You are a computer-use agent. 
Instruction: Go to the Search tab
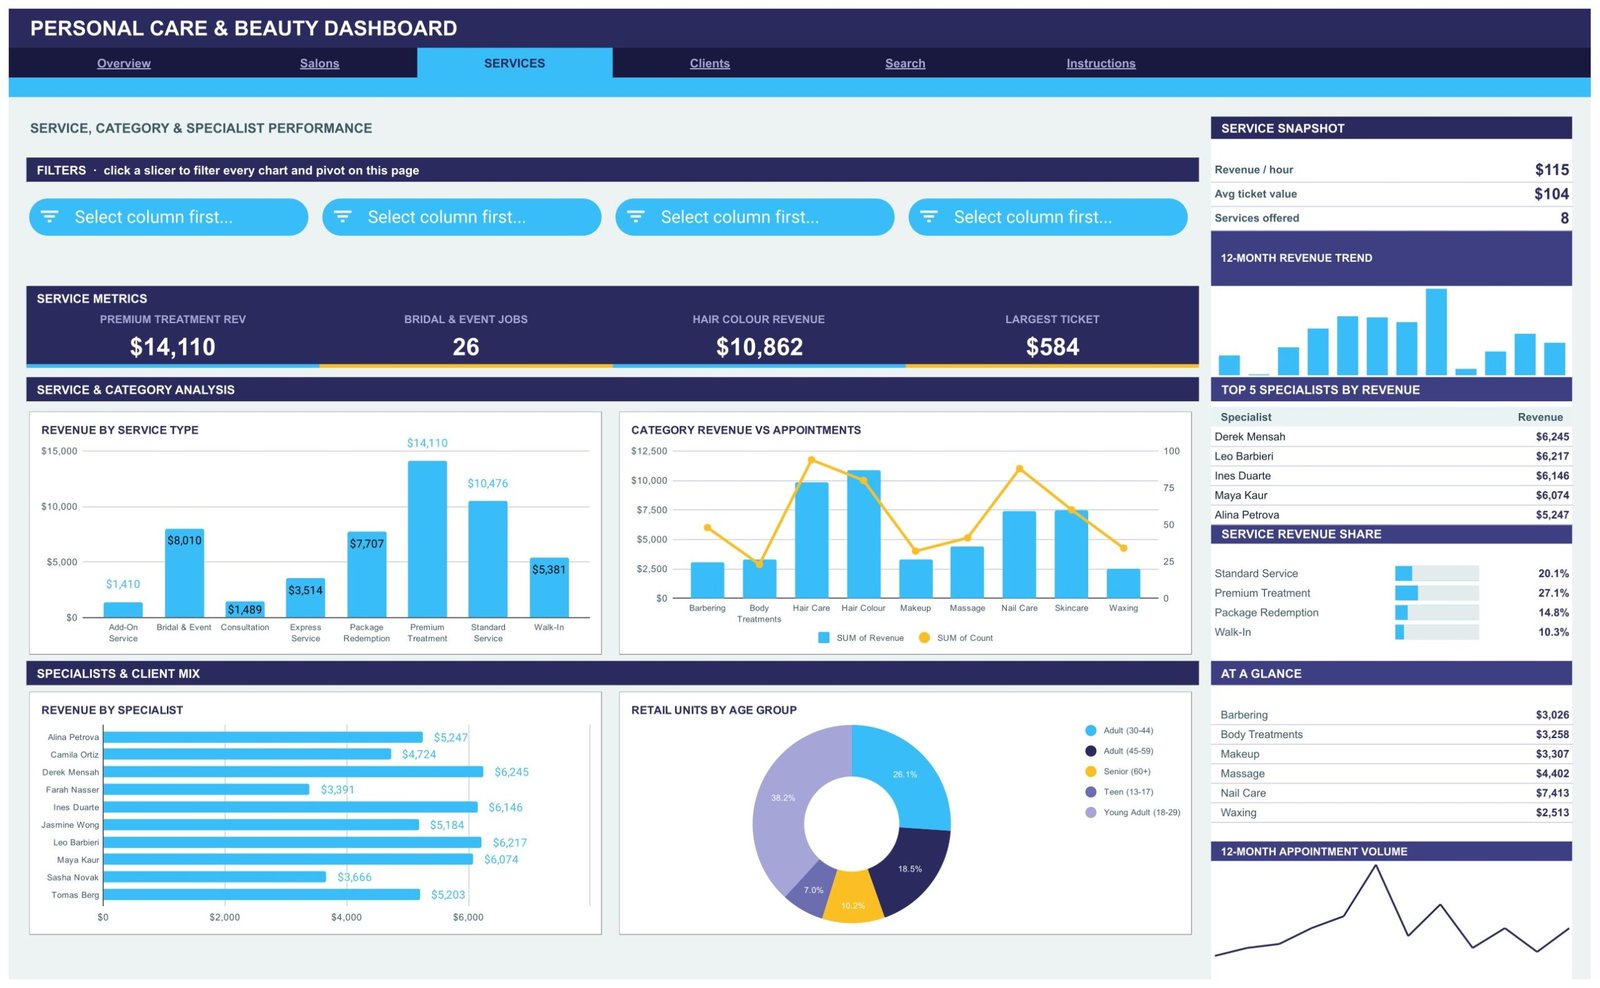(905, 63)
